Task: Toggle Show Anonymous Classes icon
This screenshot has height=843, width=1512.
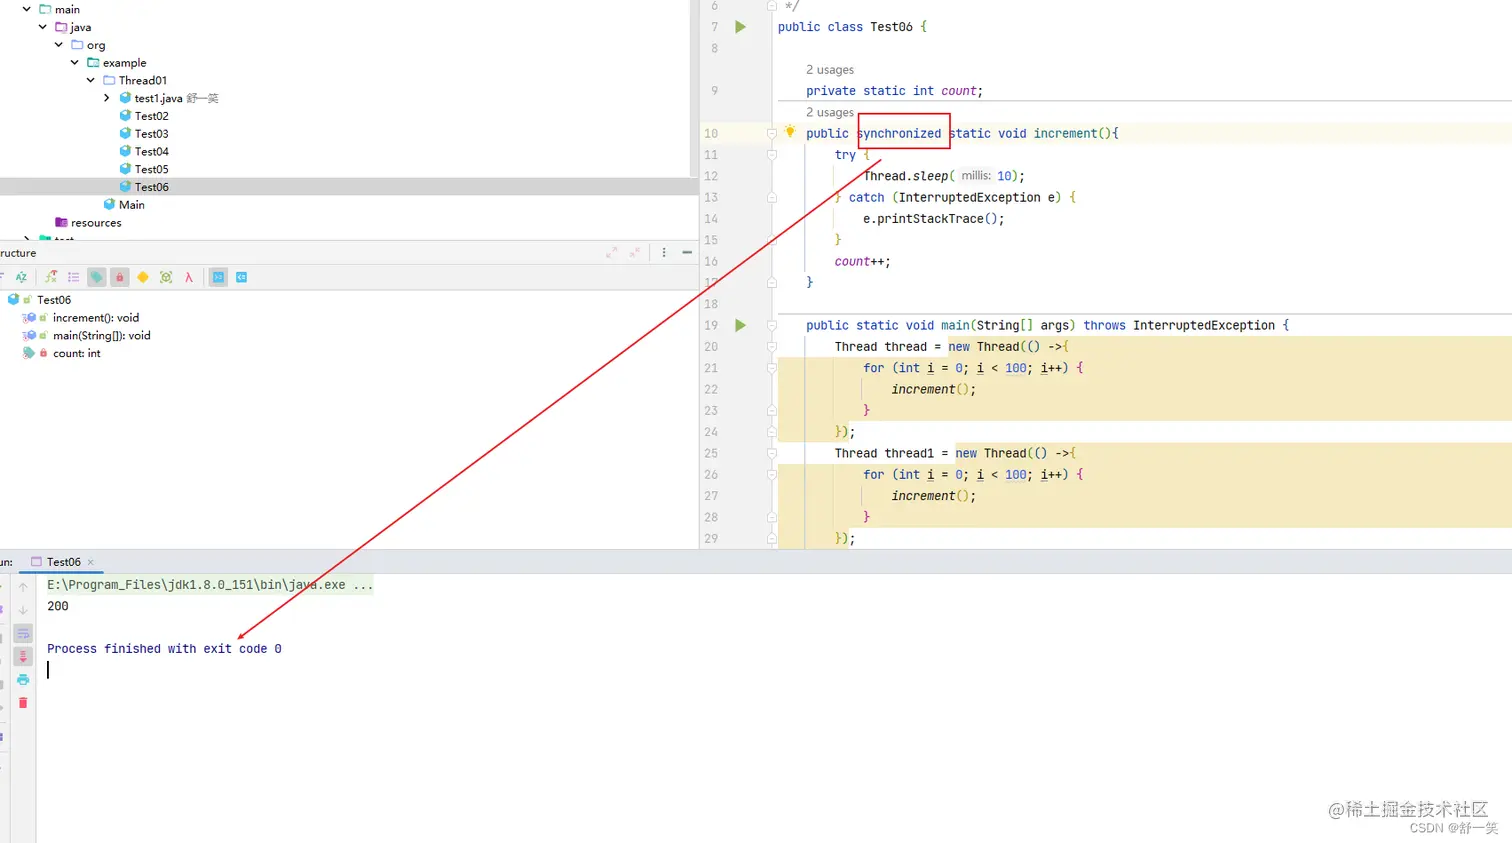Action: tap(166, 278)
